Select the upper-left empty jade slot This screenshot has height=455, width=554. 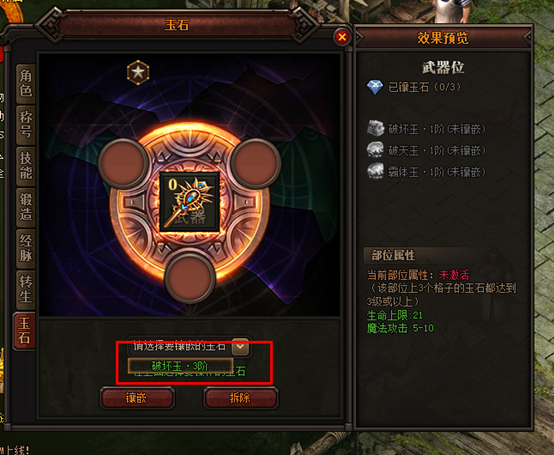pos(123,163)
